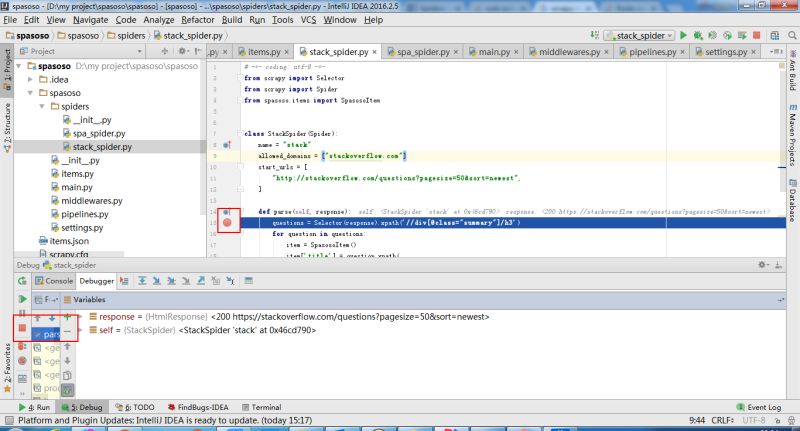Rerun stack_spider debug session

point(22,281)
